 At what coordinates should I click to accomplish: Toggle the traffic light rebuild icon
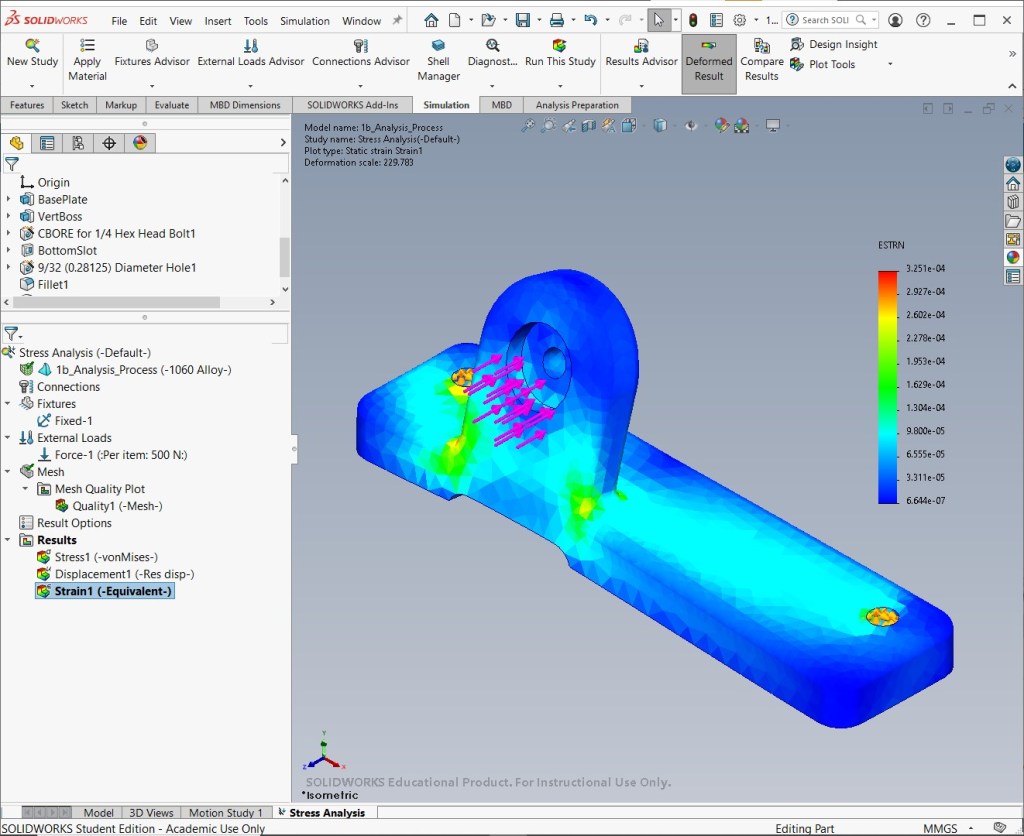(693, 20)
